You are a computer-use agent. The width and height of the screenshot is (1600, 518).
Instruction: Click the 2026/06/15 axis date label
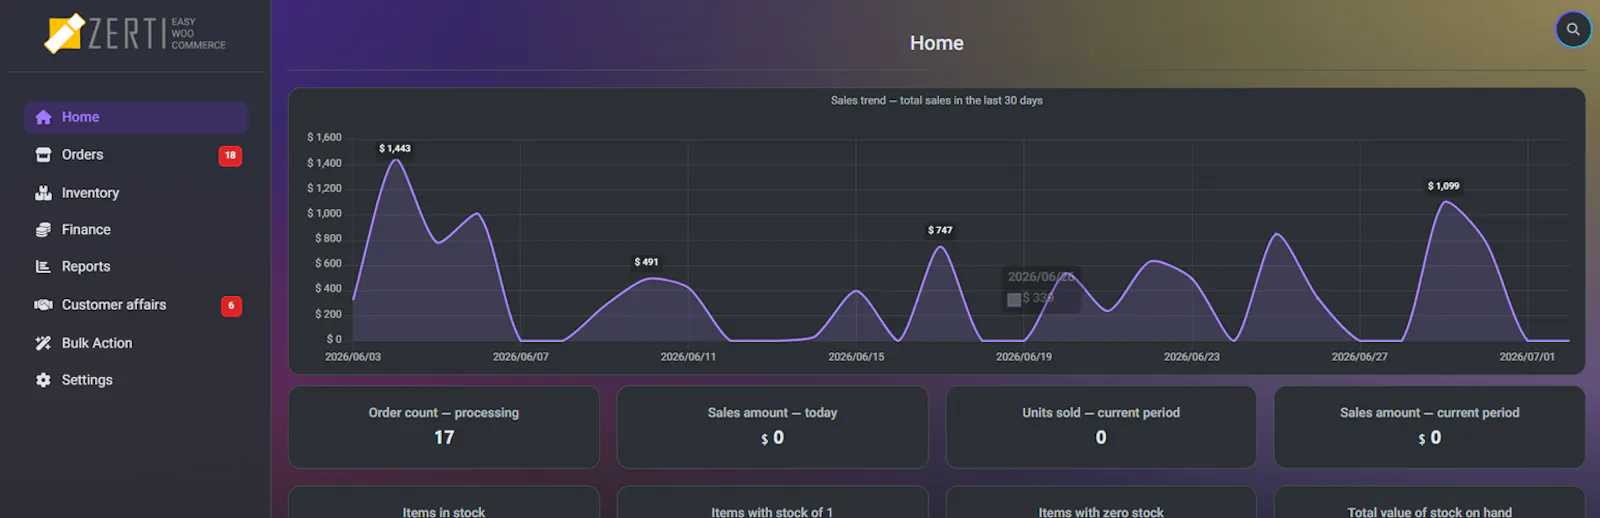point(856,357)
